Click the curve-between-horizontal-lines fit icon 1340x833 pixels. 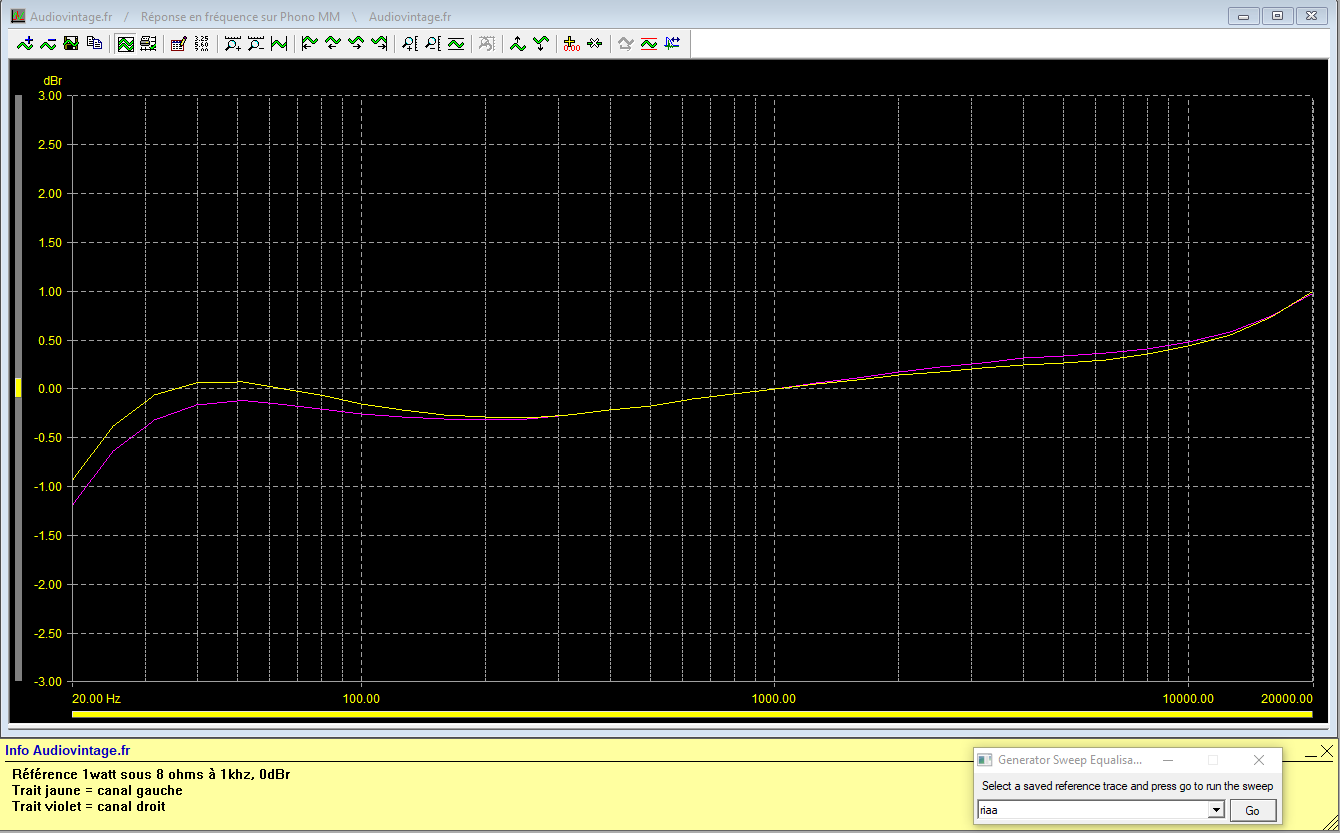[x=456, y=43]
